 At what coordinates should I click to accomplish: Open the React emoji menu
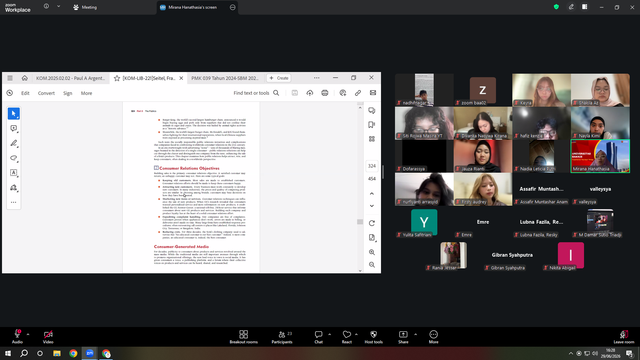click(x=347, y=337)
